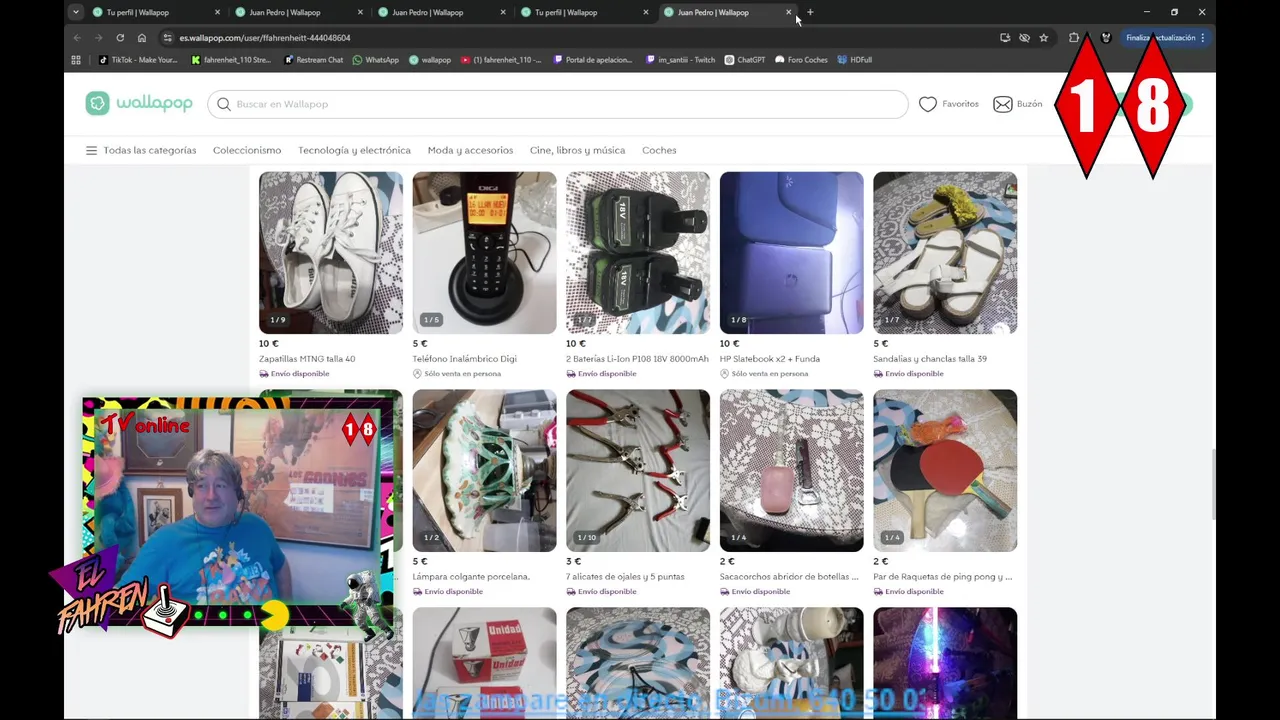Open listing Par de Raquetas de ping pong
This screenshot has height=720, width=1280.
[942, 577]
